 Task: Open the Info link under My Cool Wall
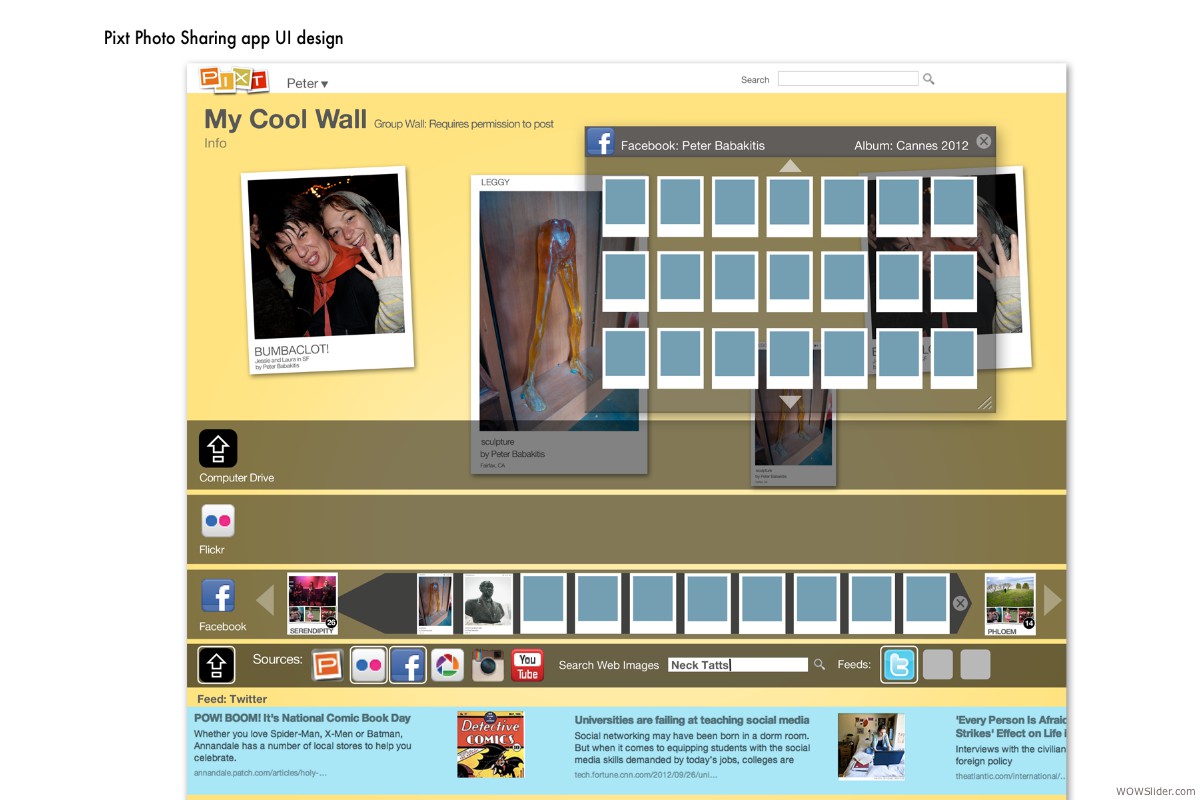(x=215, y=143)
